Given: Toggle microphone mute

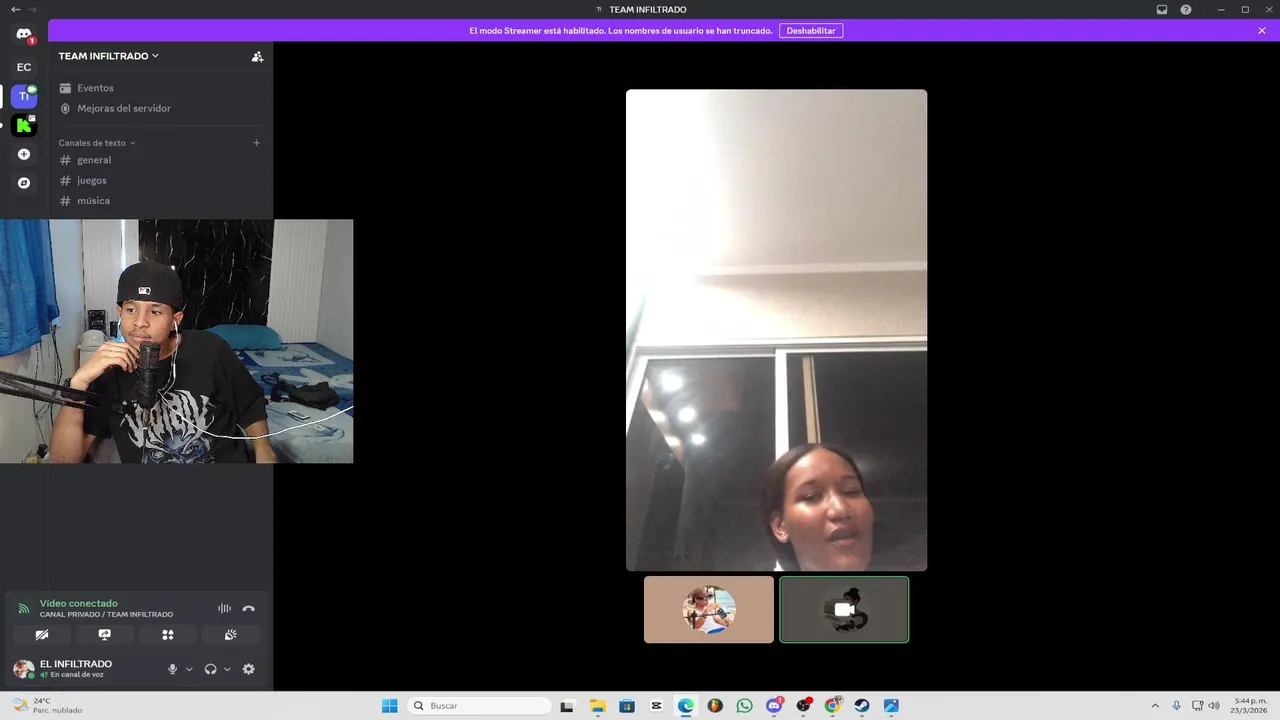Looking at the screenshot, I should 172,669.
